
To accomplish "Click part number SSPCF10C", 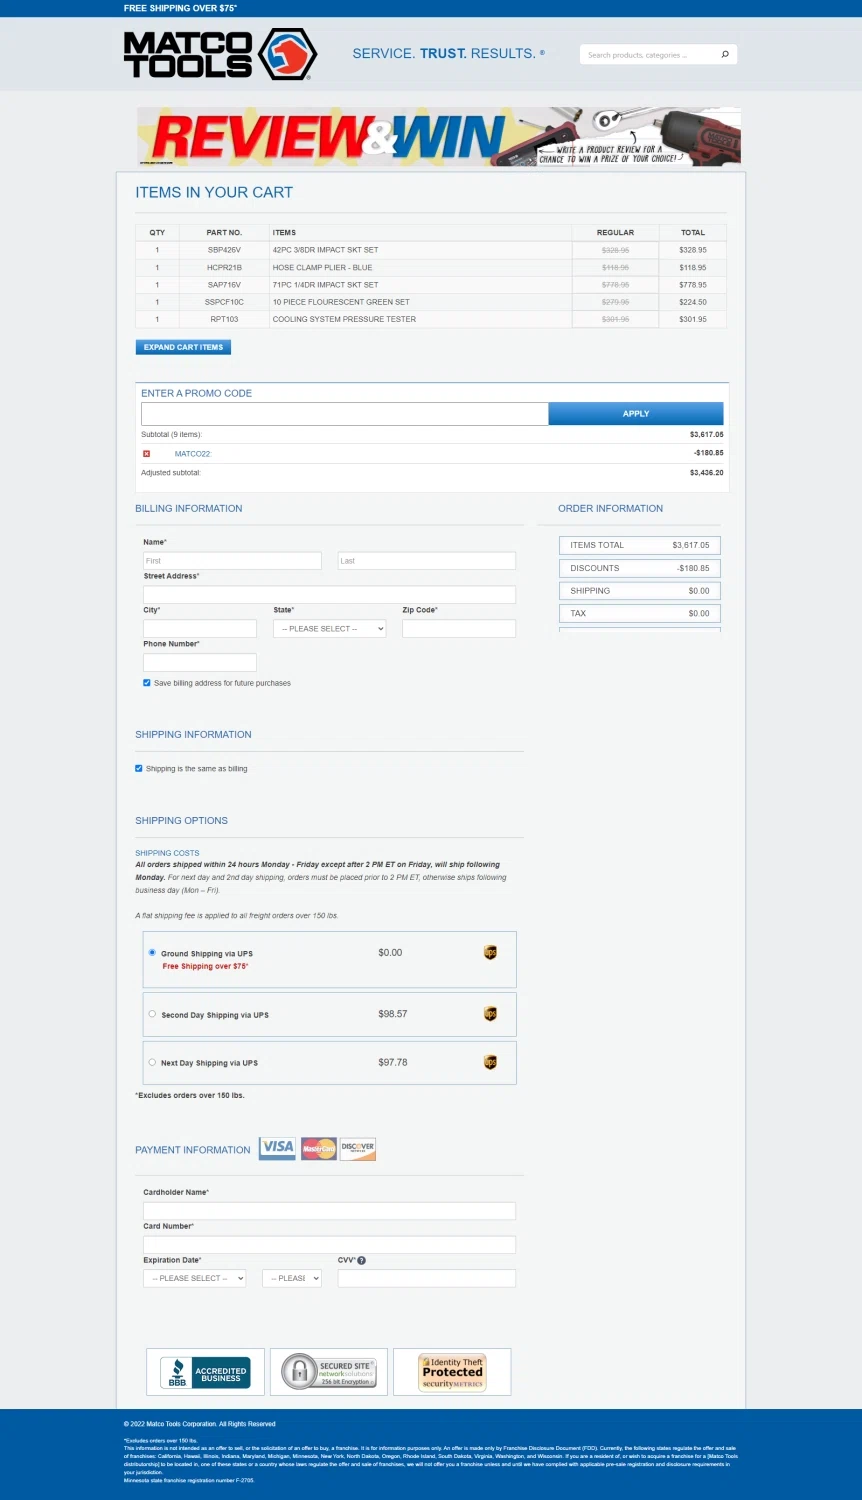I will tap(224, 302).
